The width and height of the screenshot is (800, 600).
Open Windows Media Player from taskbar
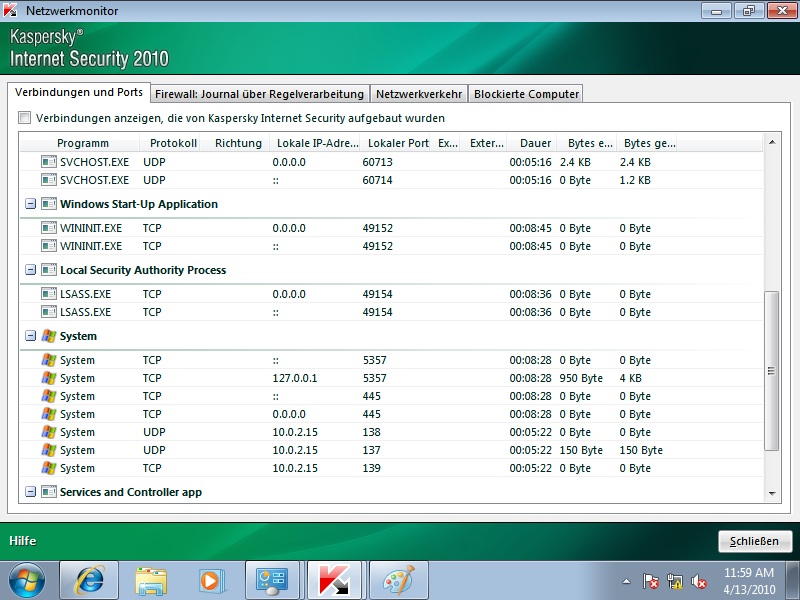point(211,581)
